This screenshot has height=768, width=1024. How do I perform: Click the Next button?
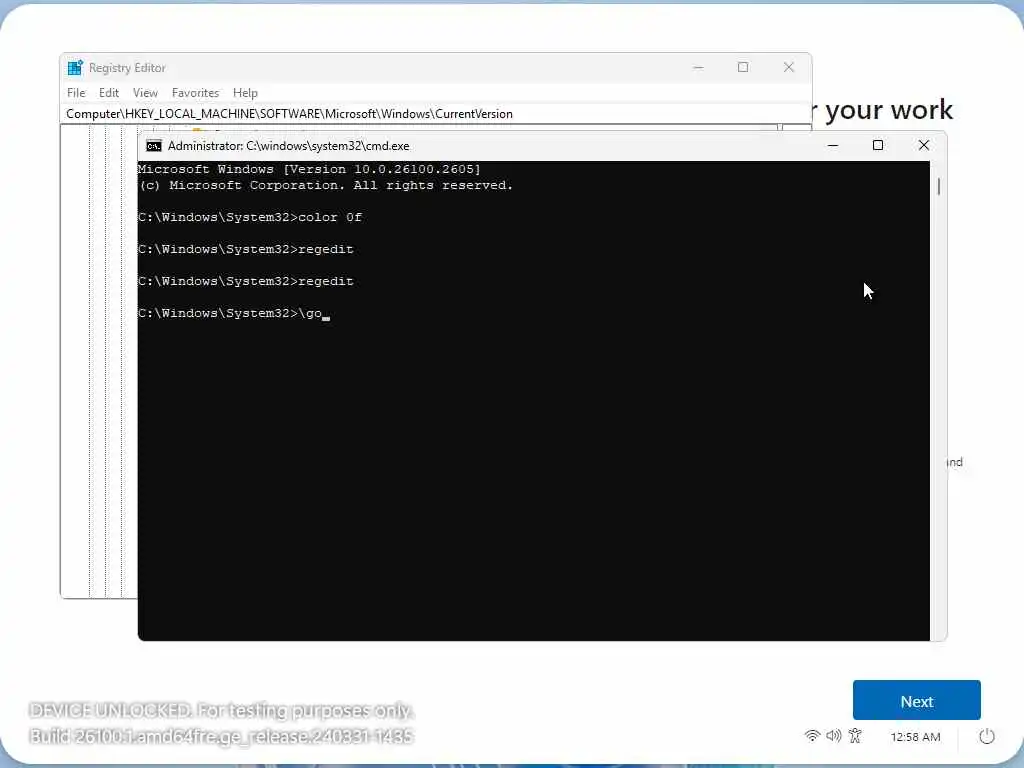916,701
